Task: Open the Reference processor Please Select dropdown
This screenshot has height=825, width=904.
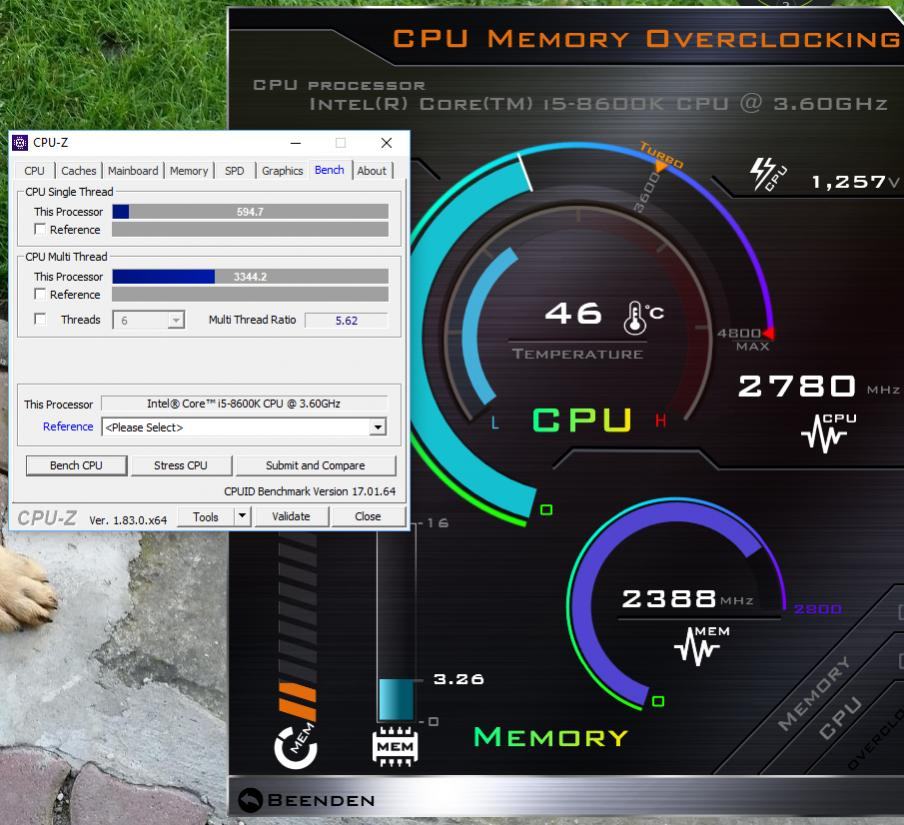Action: click(377, 427)
